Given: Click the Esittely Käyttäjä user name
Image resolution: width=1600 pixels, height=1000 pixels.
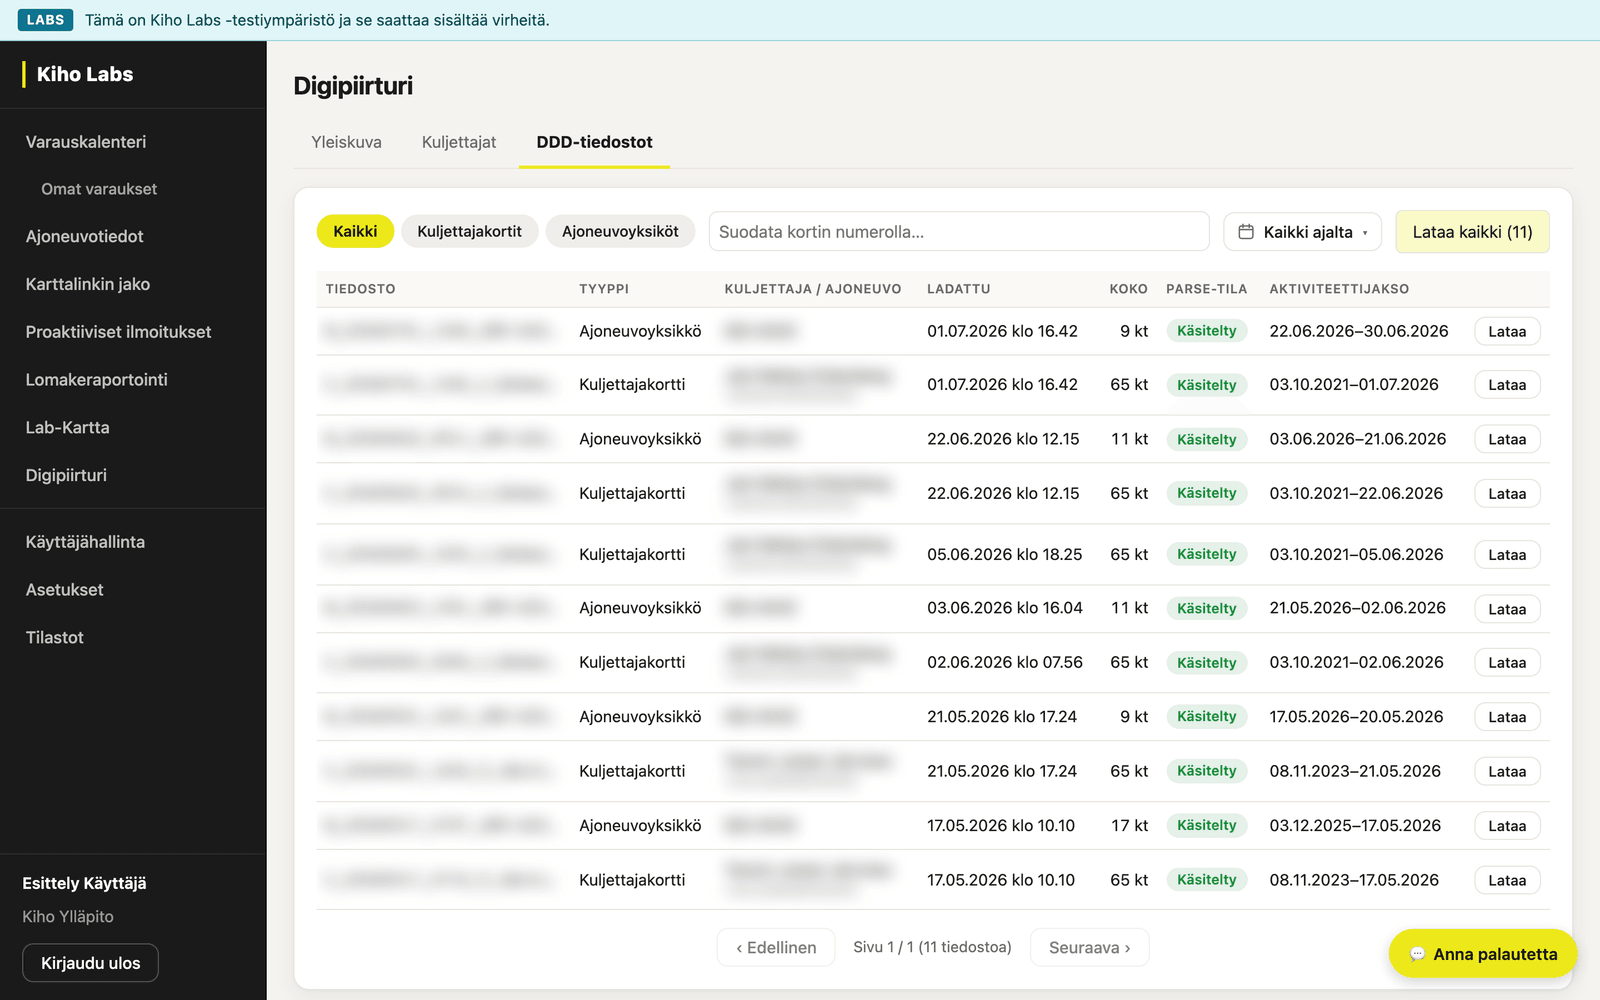Looking at the screenshot, I should (x=84, y=883).
